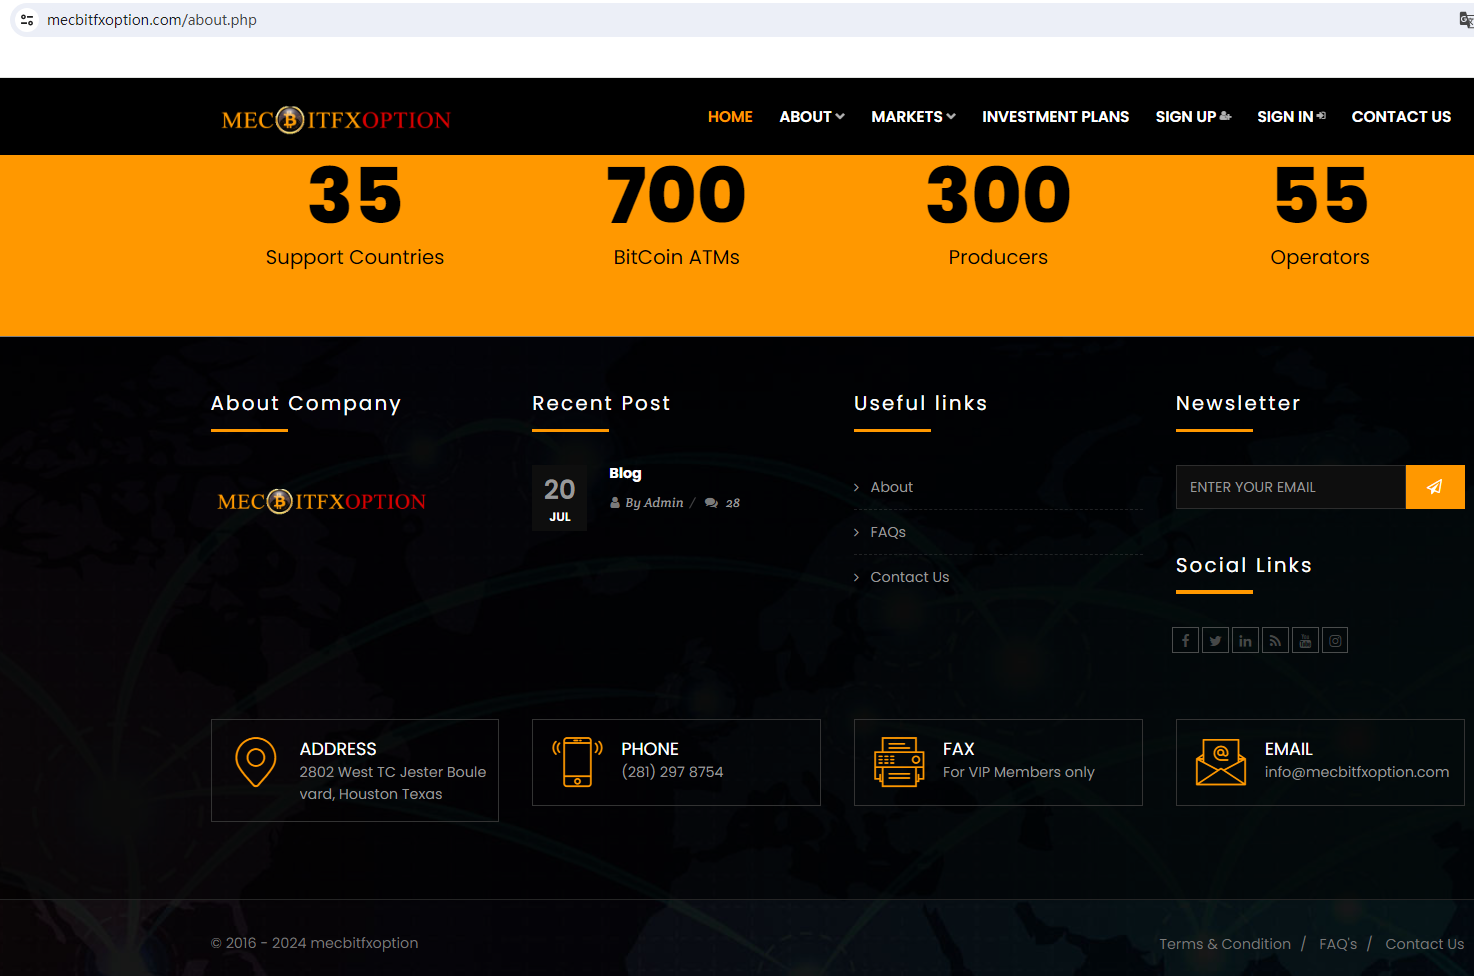Open the Twitter social link icon
Image resolution: width=1474 pixels, height=976 pixels.
pyautogui.click(x=1215, y=640)
